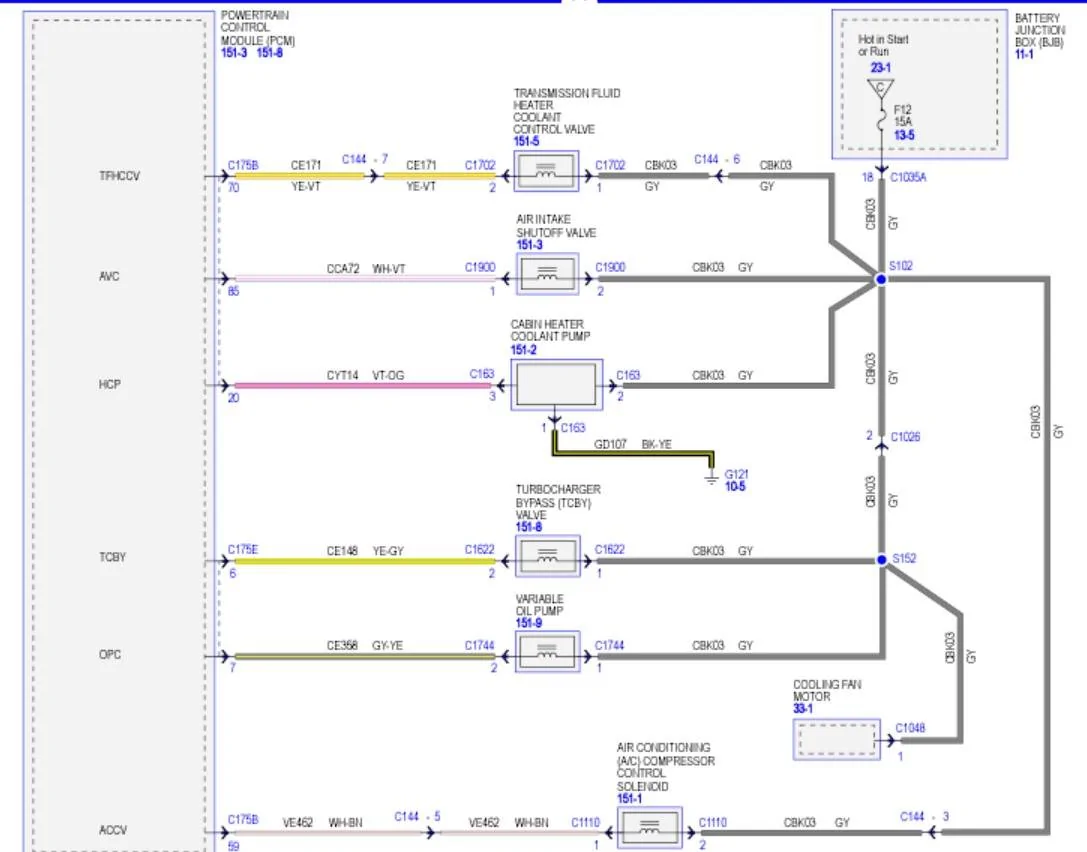Click the black-yellow GD107 ground wire
This screenshot has width=1087, height=852.
click(x=633, y=454)
